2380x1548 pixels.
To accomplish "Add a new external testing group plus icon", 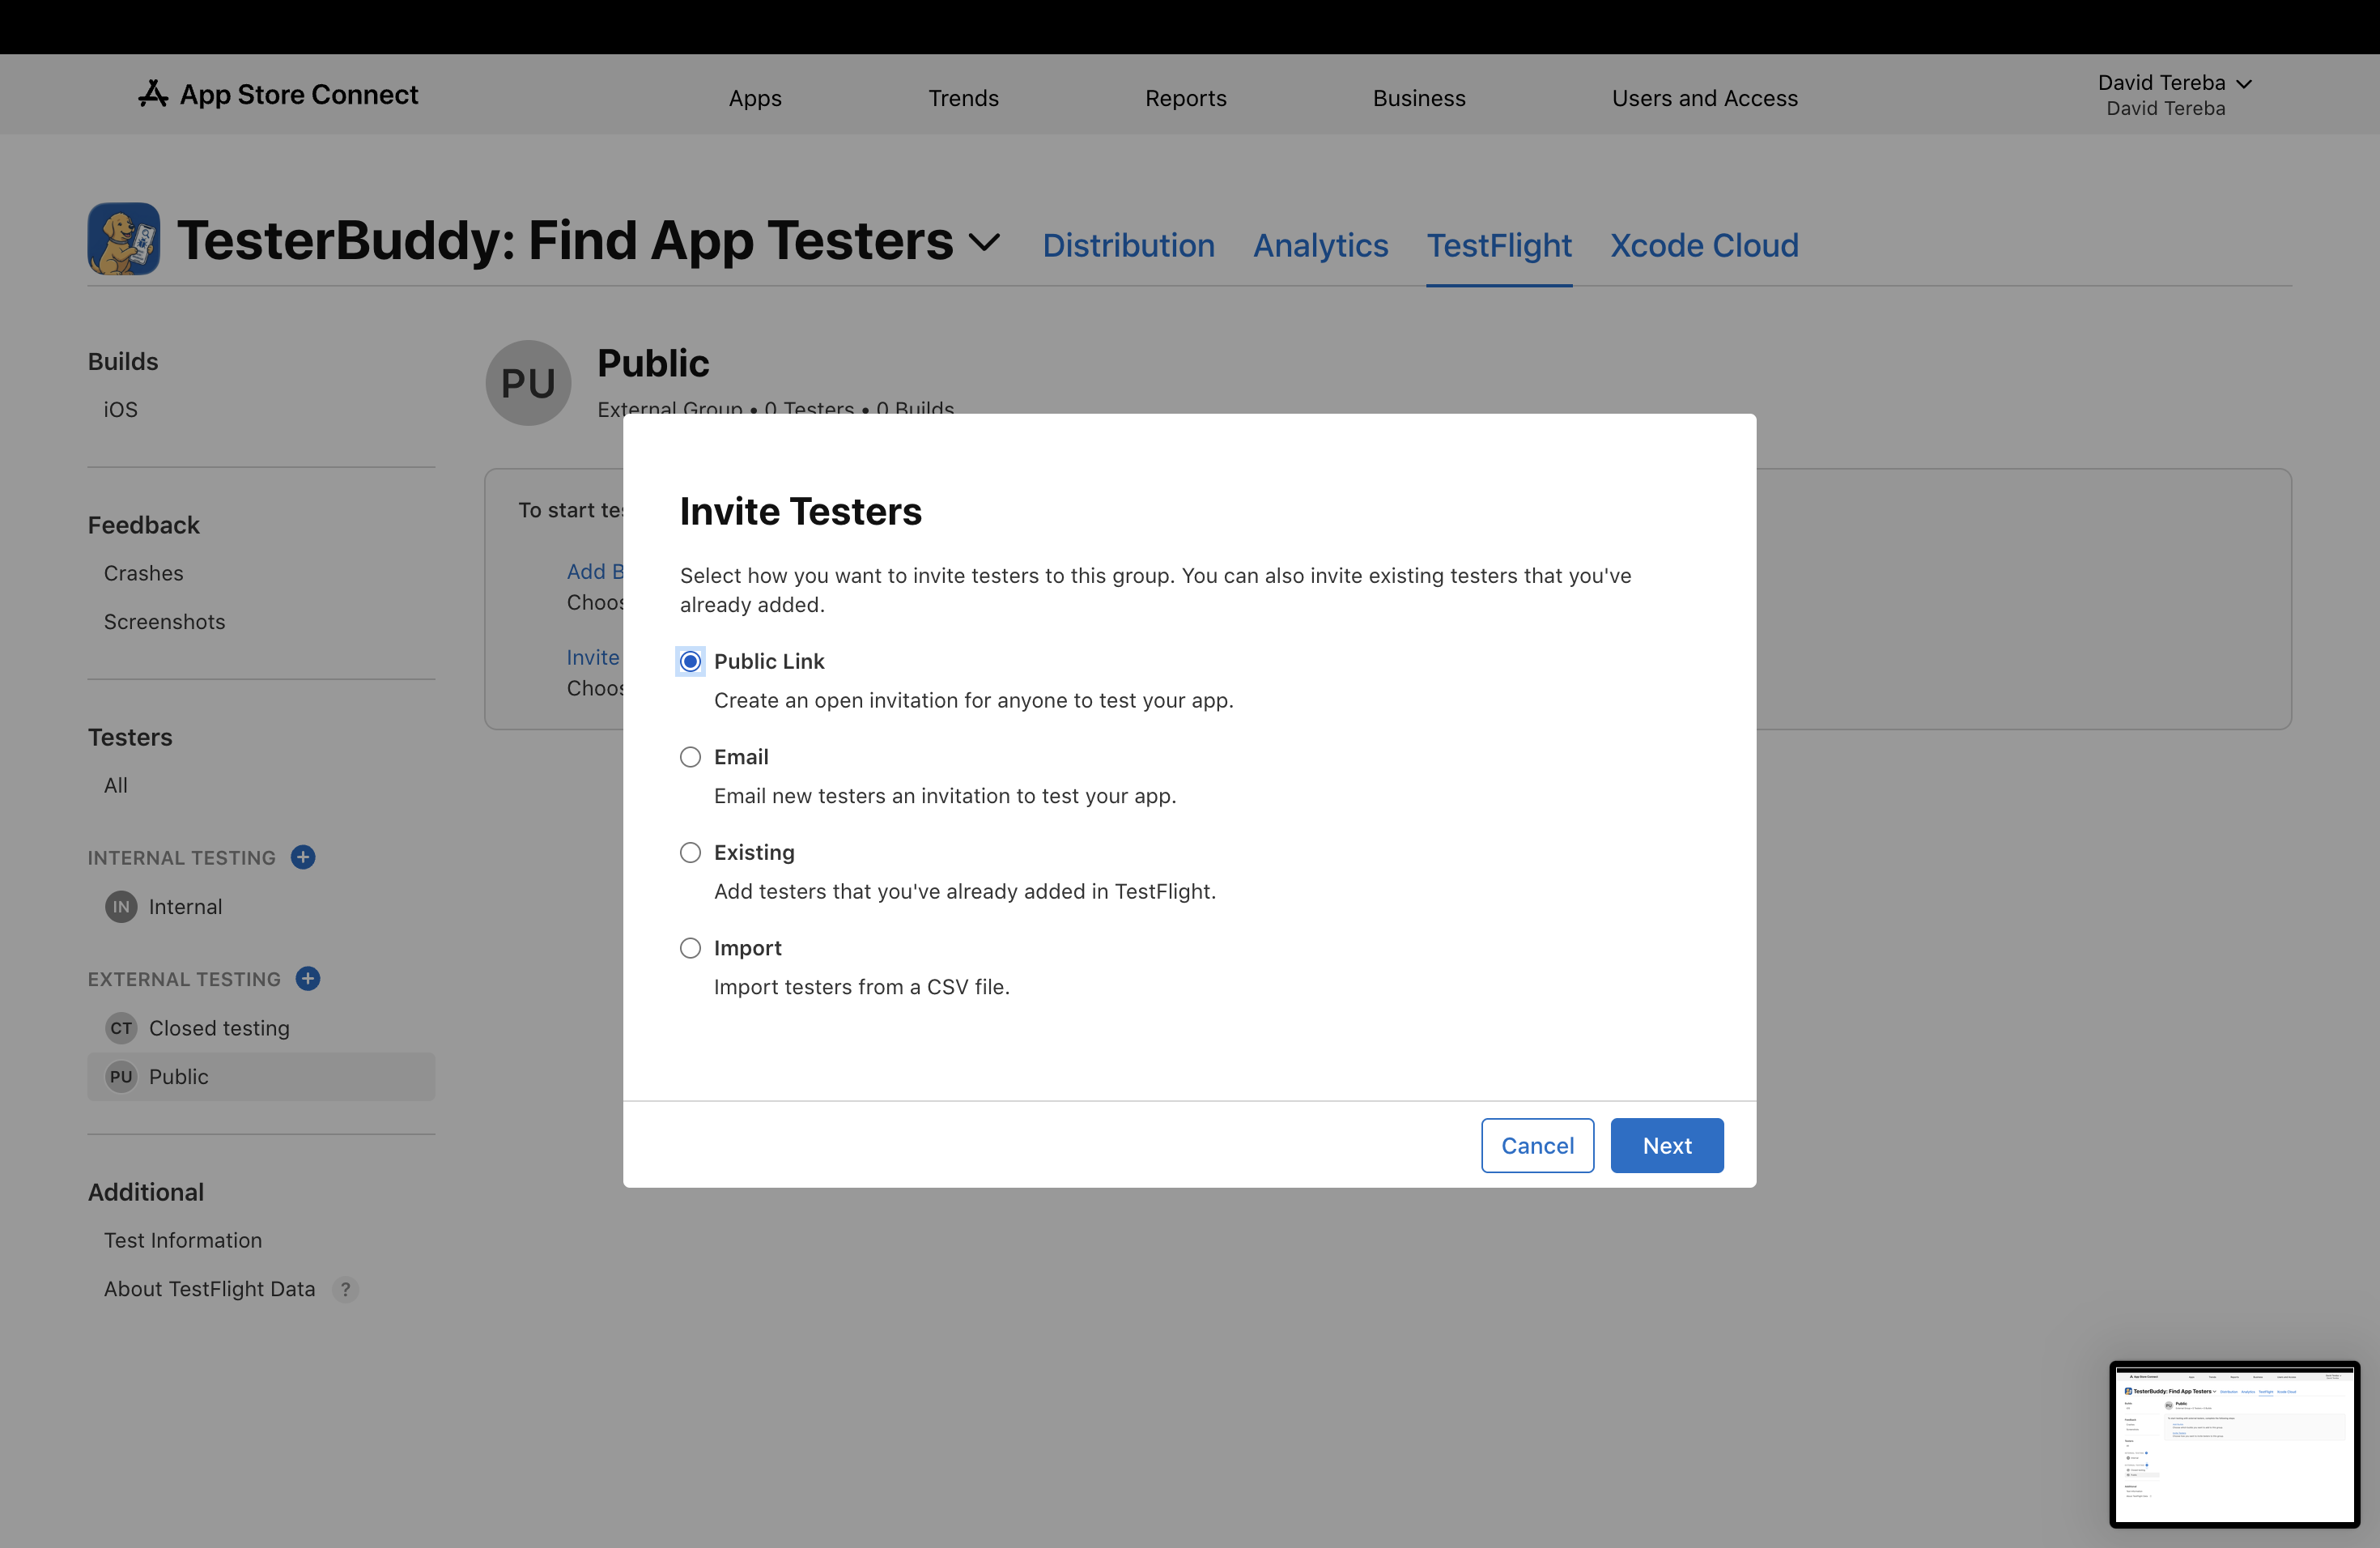I will point(308,978).
